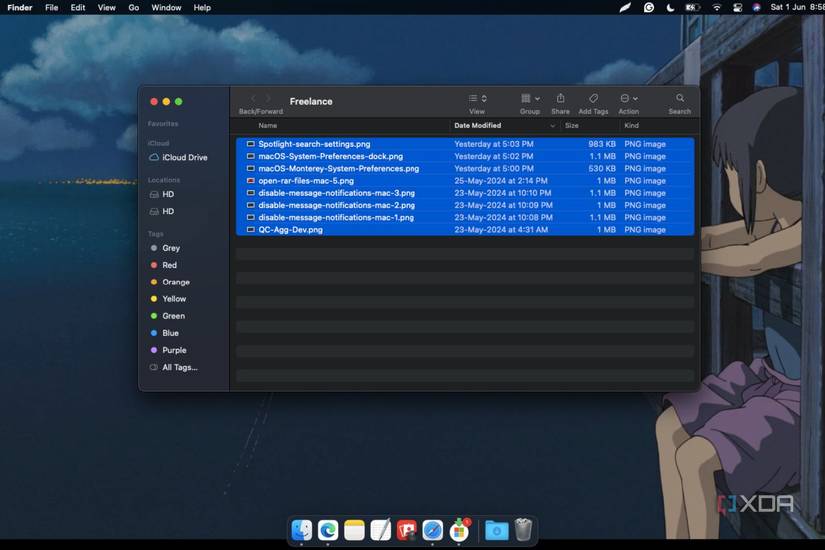This screenshot has width=825, height=550.
Task: Open the View options dropdown
Action: (477, 99)
